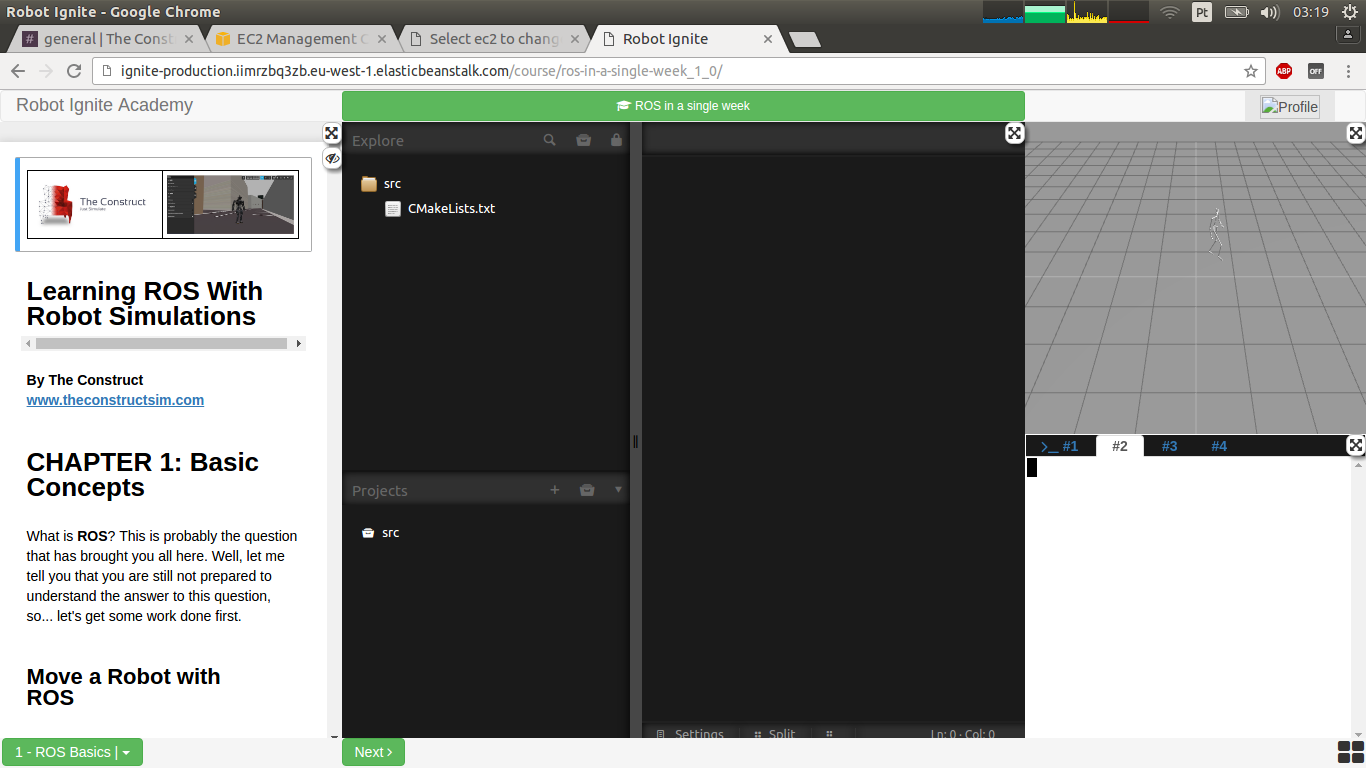The height and width of the screenshot is (768, 1366).
Task: Click the browser forward arrow
Action: (46, 71)
